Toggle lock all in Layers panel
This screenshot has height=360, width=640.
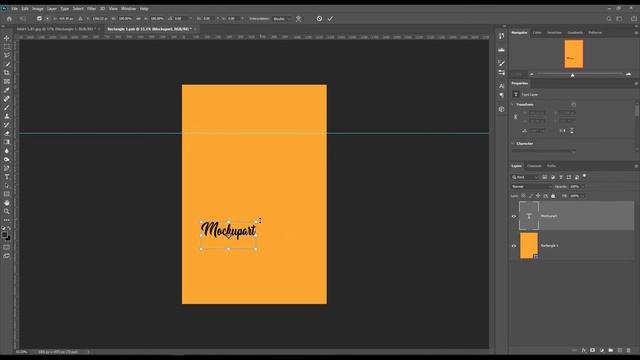[553, 196]
